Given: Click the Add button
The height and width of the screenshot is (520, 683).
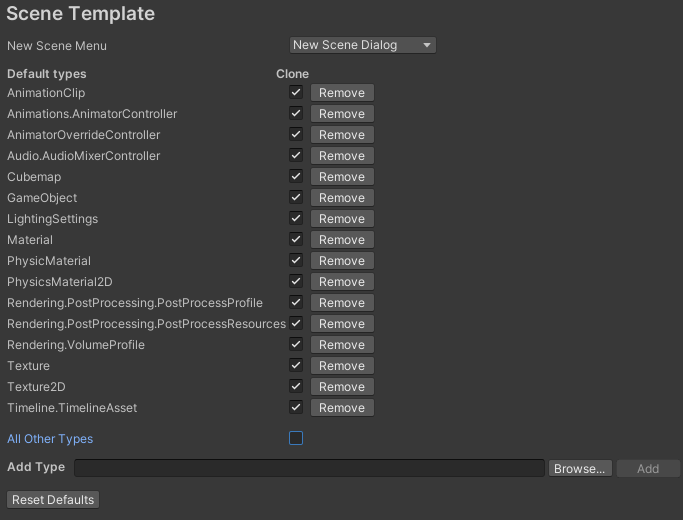Looking at the screenshot, I should 648,469.
